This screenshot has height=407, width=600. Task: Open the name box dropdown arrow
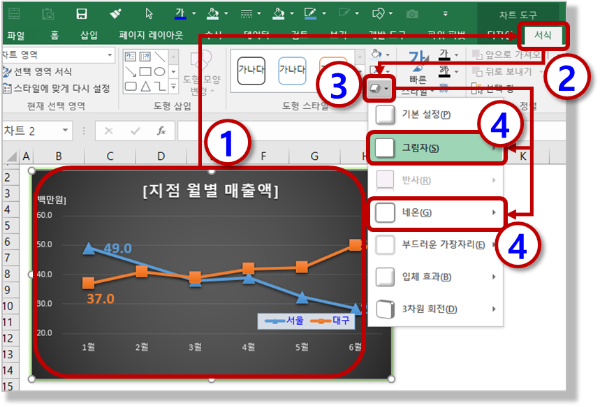pos(65,130)
